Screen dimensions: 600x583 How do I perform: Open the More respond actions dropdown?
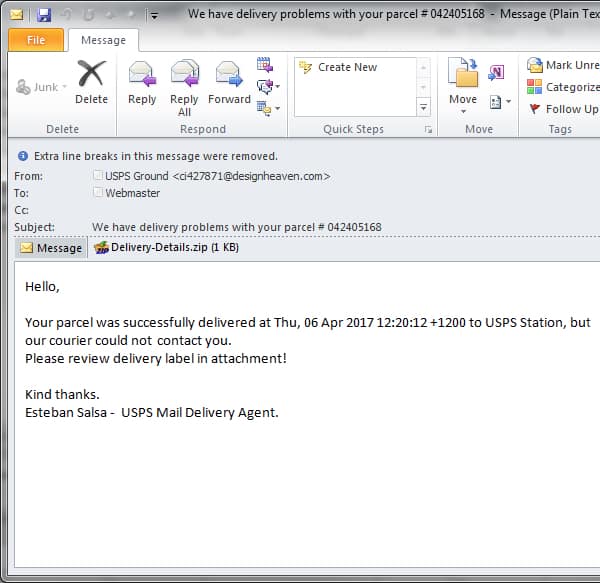point(269,108)
